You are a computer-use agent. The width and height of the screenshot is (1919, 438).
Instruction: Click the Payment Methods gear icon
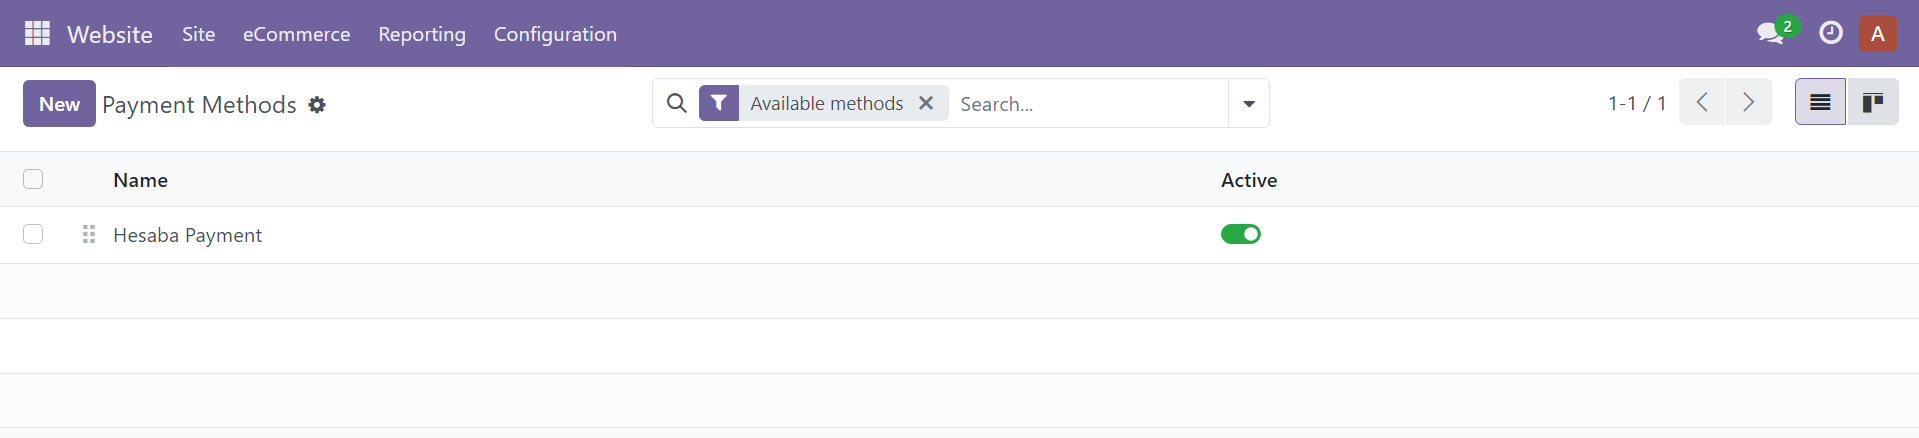click(x=317, y=105)
